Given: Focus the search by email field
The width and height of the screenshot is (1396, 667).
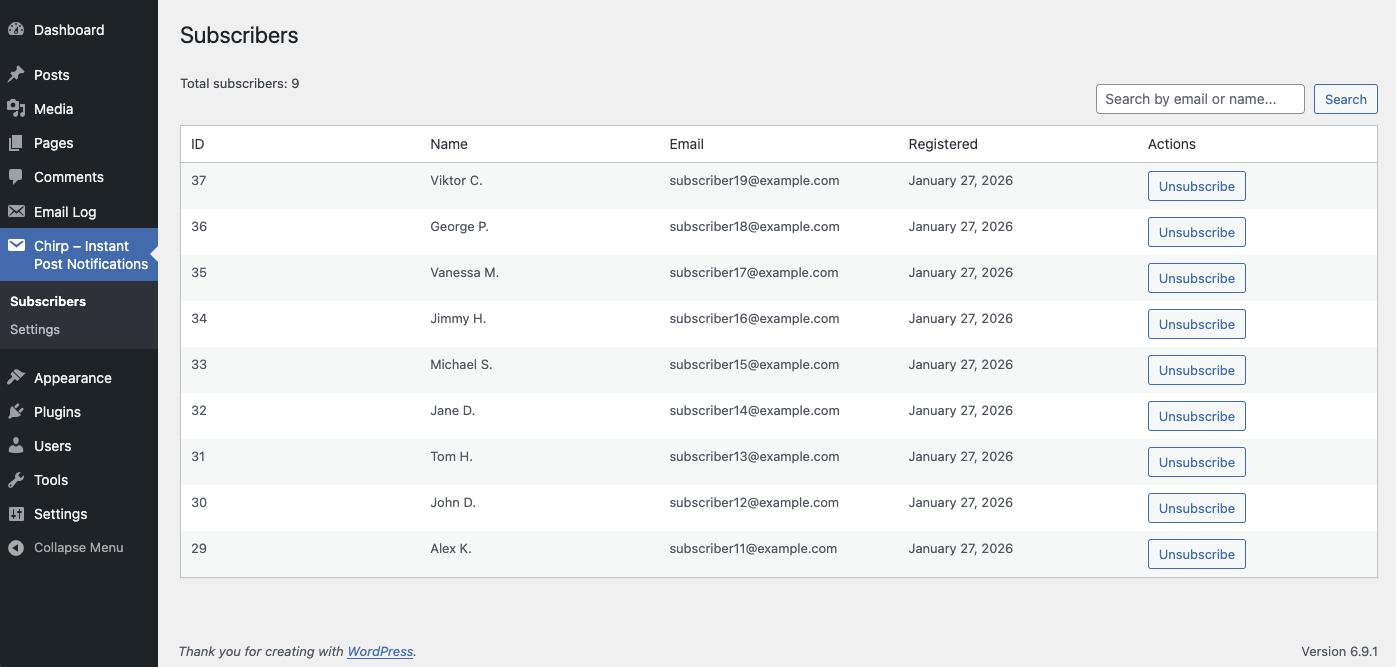Looking at the screenshot, I should point(1200,99).
